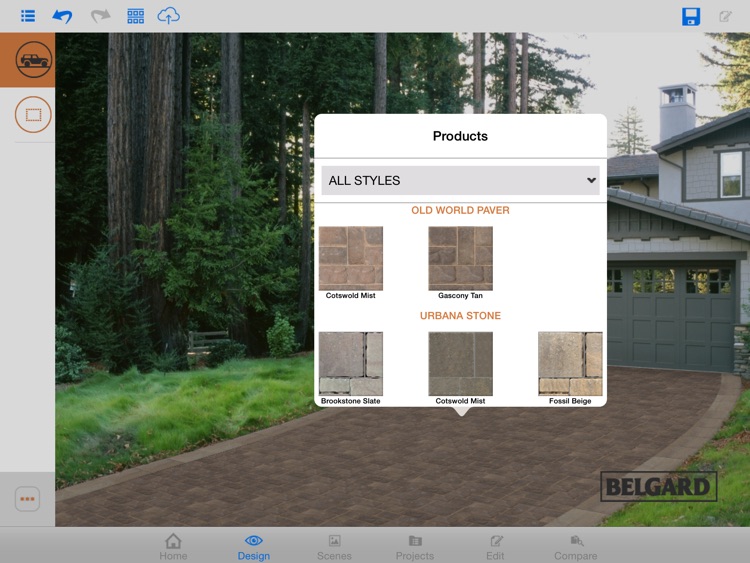Screen dimensions: 750x563
Task: Open the grid view icon
Action: [135, 16]
